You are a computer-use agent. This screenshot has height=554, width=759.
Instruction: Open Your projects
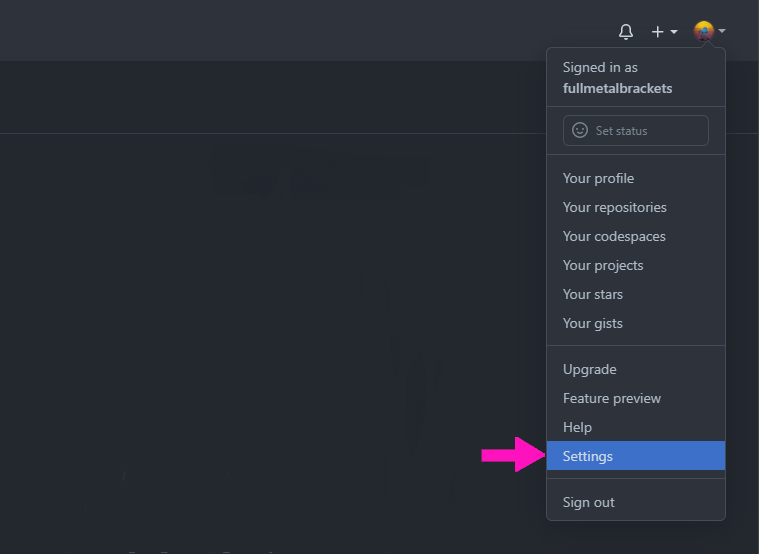tap(636, 265)
